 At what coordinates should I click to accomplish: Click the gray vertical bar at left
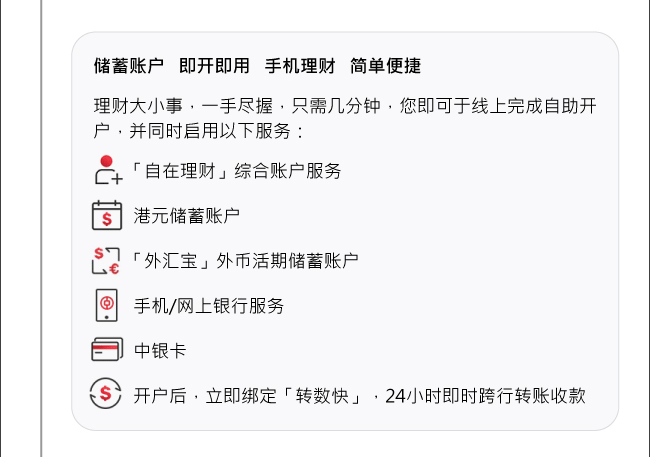pos(41,228)
